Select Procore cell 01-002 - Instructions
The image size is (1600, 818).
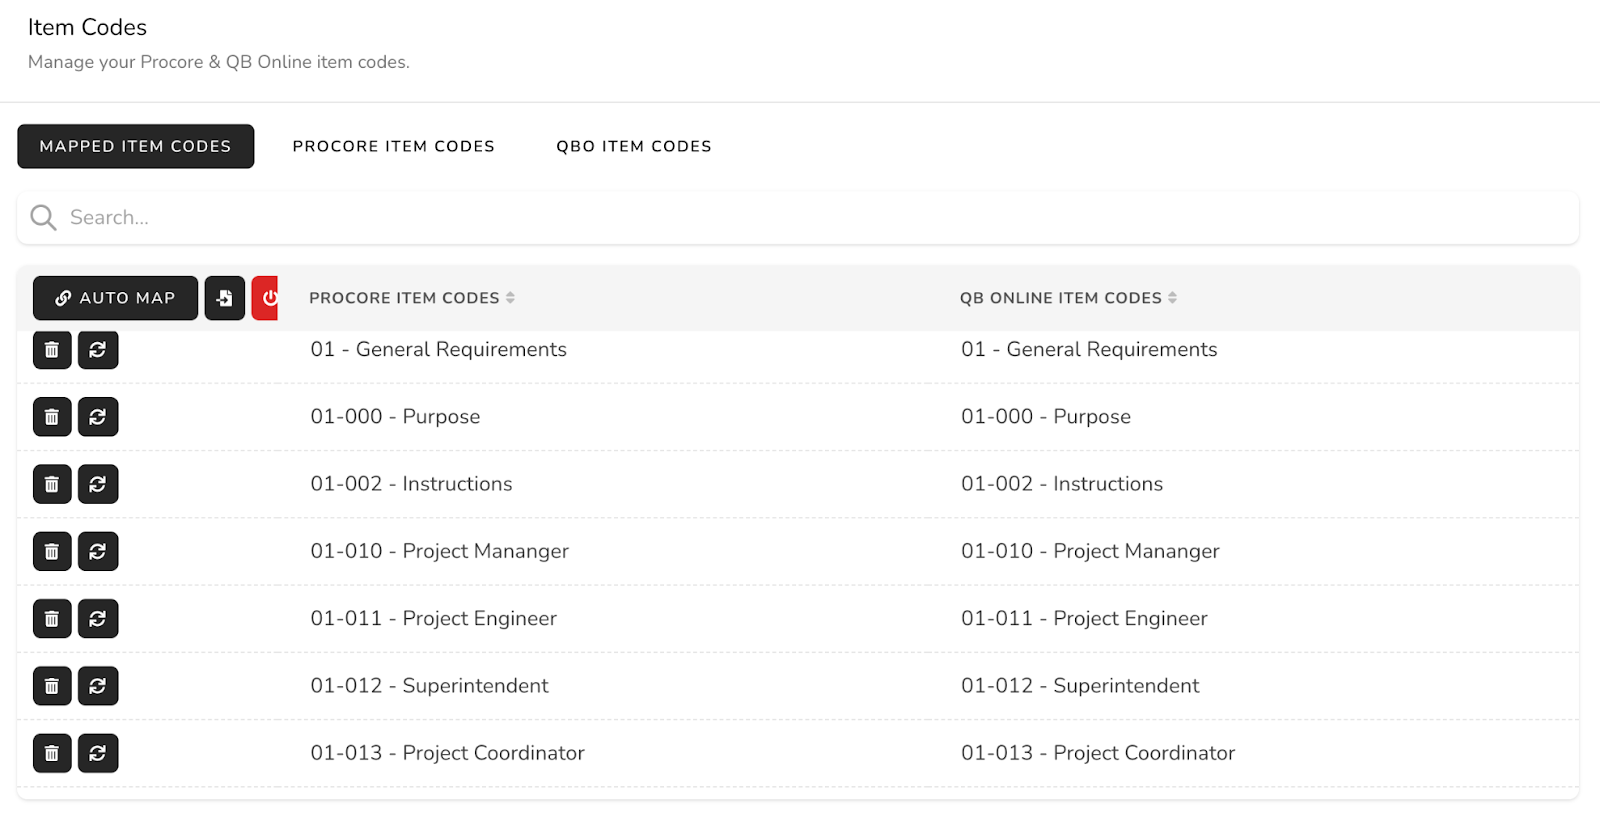(411, 484)
